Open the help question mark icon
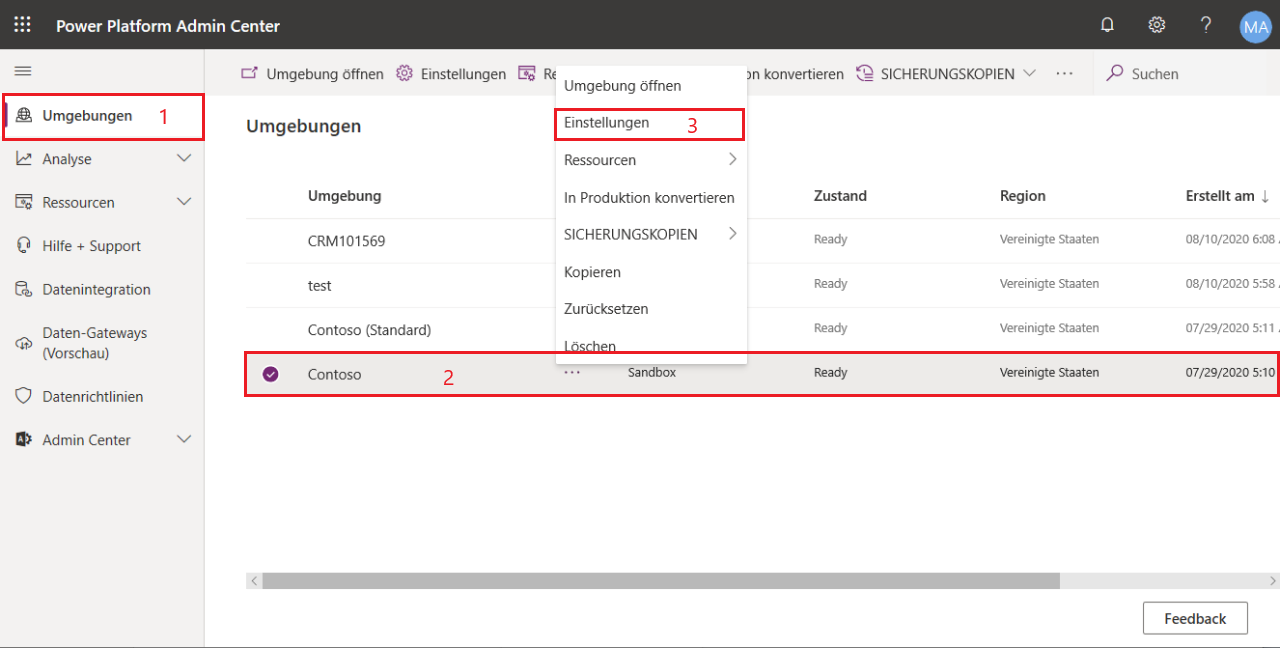The image size is (1280, 648). [x=1206, y=25]
